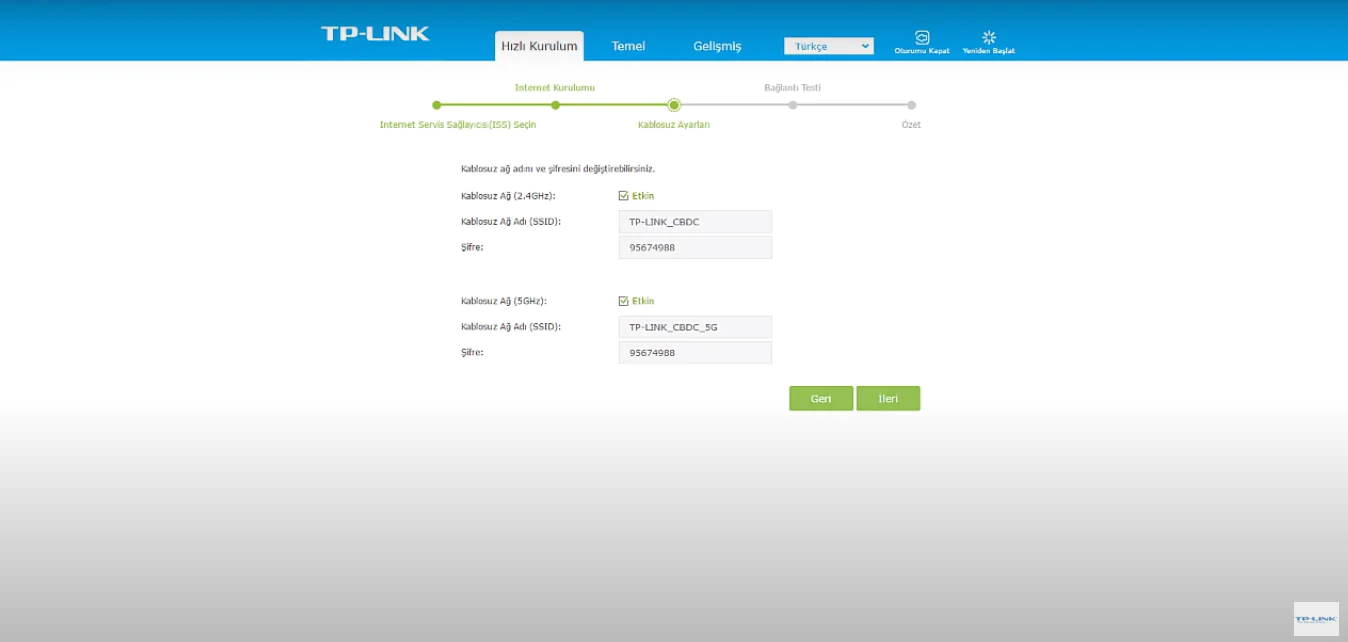Click the SSID field containing TP-LINK_CBDC_5G
This screenshot has height=642, width=1348.
(x=695, y=327)
